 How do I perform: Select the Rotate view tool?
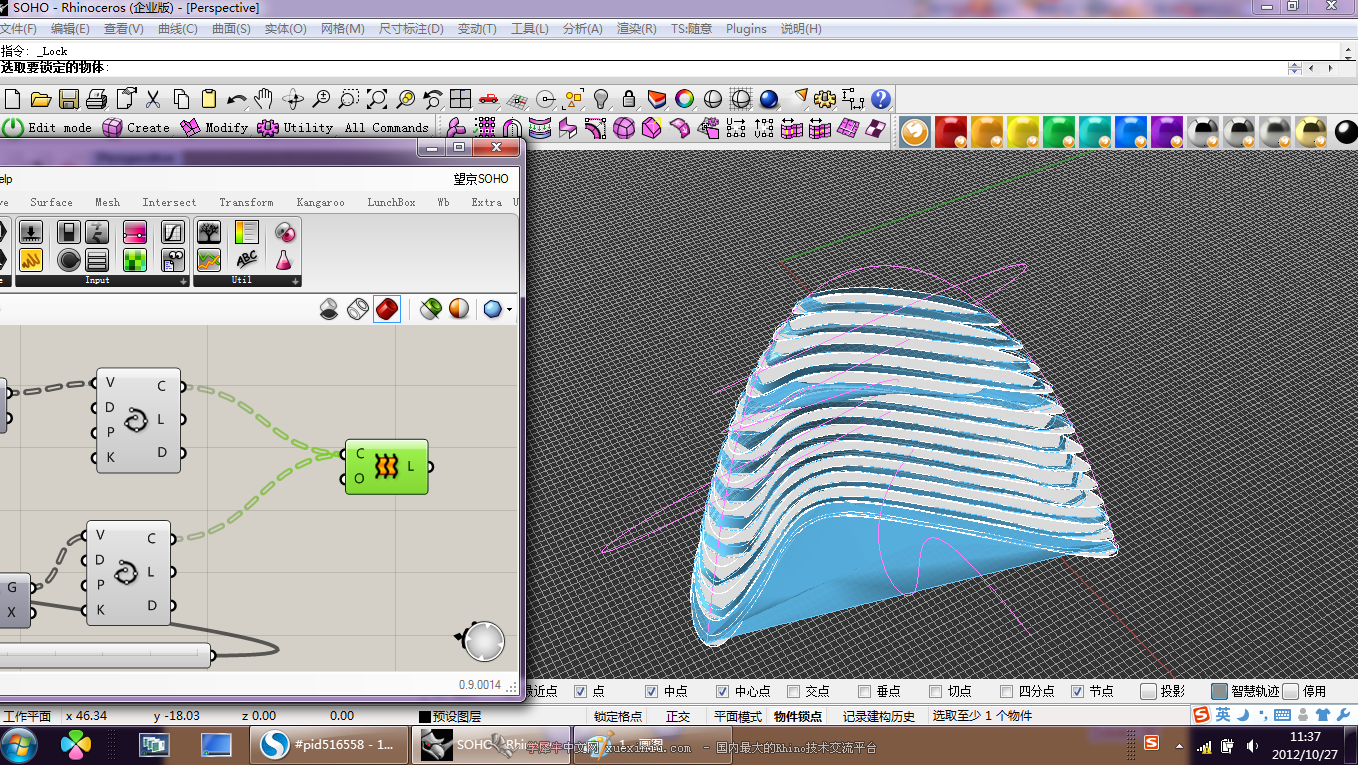point(293,99)
